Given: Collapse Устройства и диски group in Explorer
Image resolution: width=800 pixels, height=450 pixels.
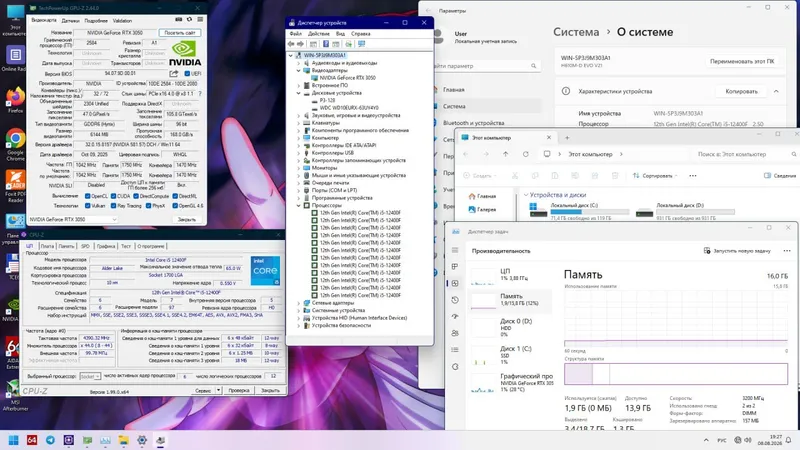Looking at the screenshot, I should [526, 195].
